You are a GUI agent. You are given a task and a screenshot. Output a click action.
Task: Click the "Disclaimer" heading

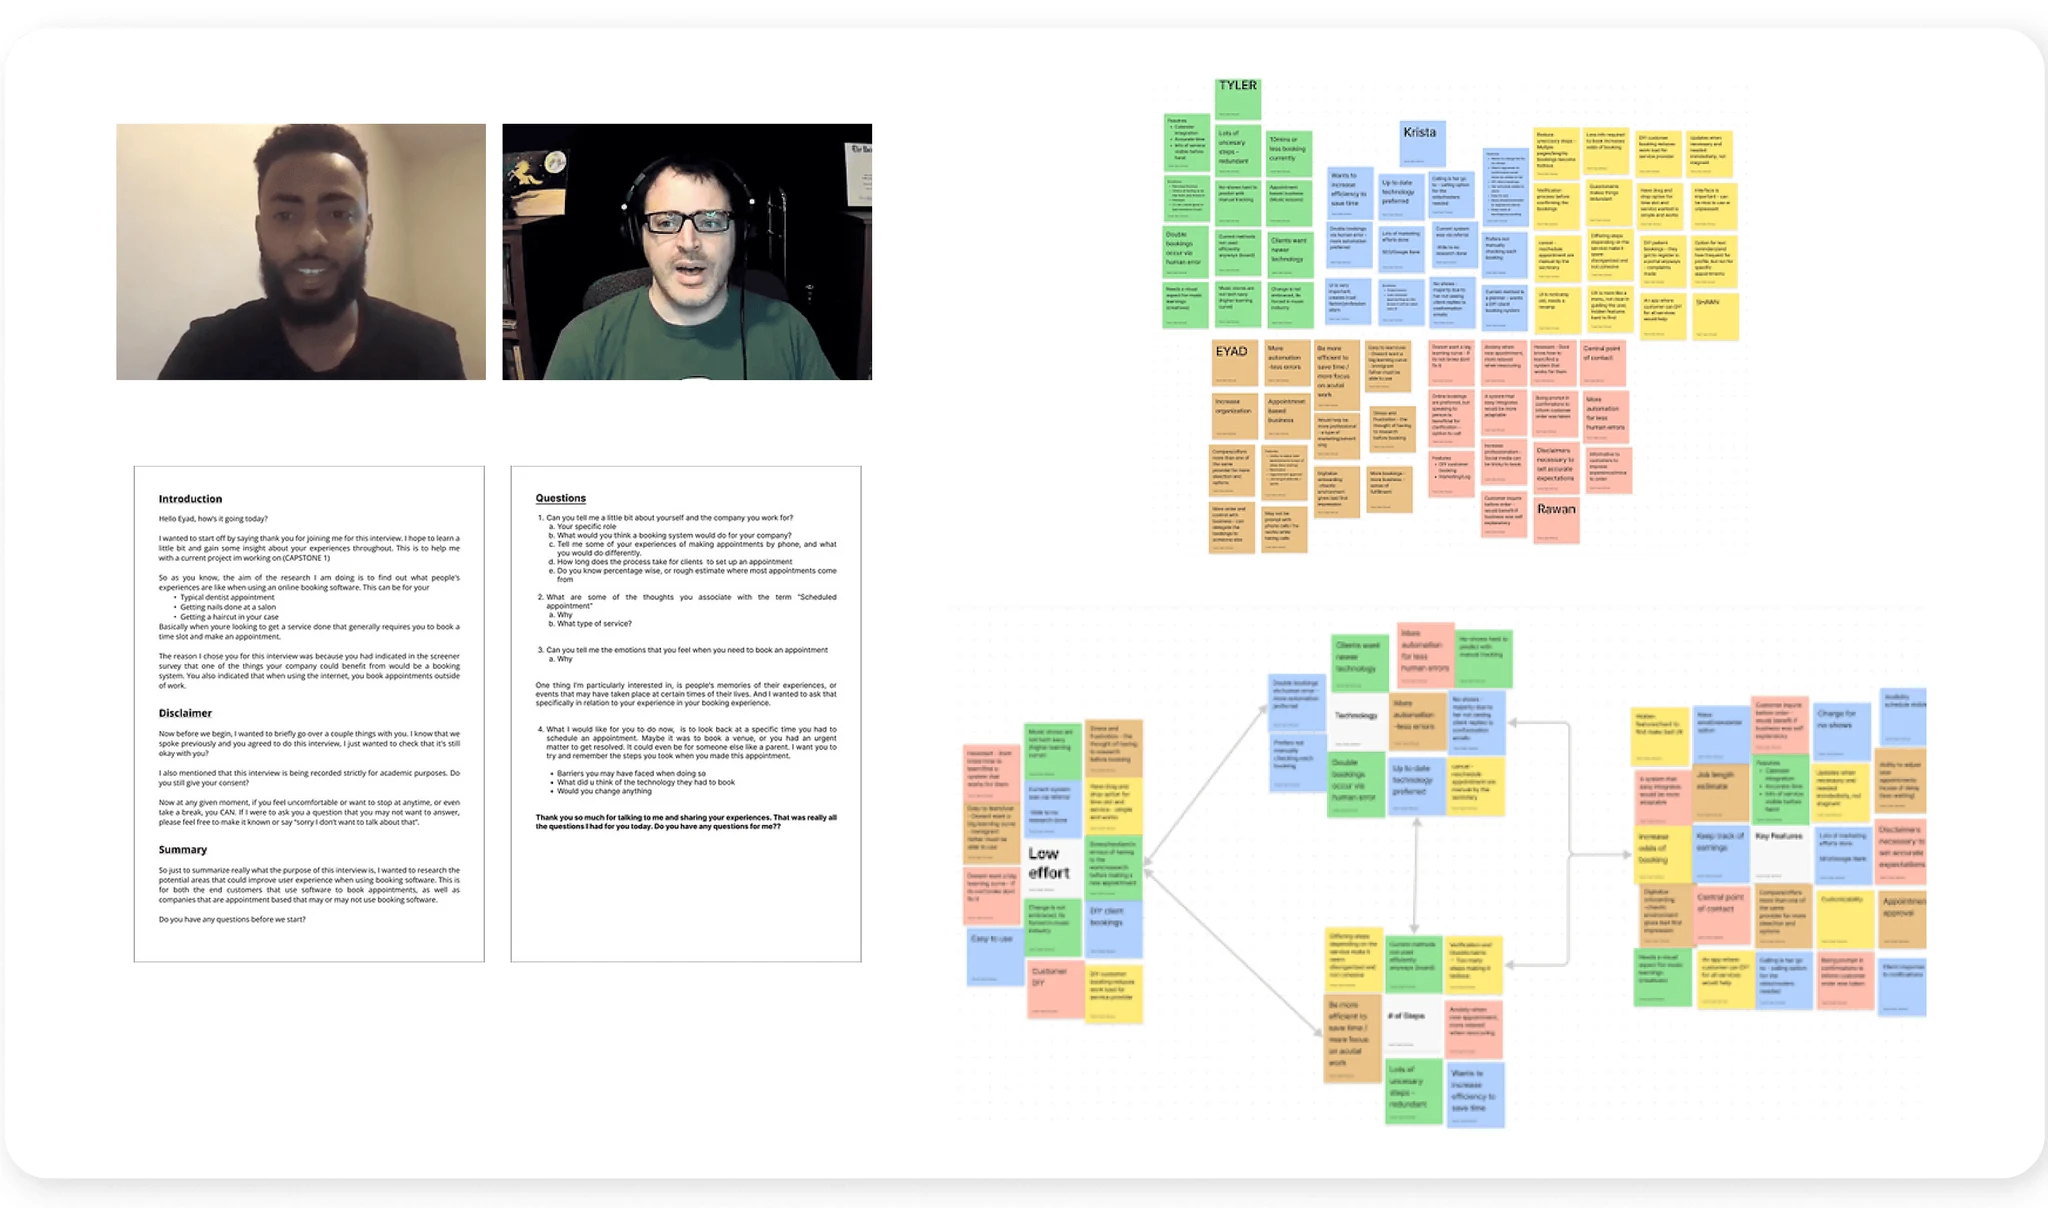click(x=185, y=713)
